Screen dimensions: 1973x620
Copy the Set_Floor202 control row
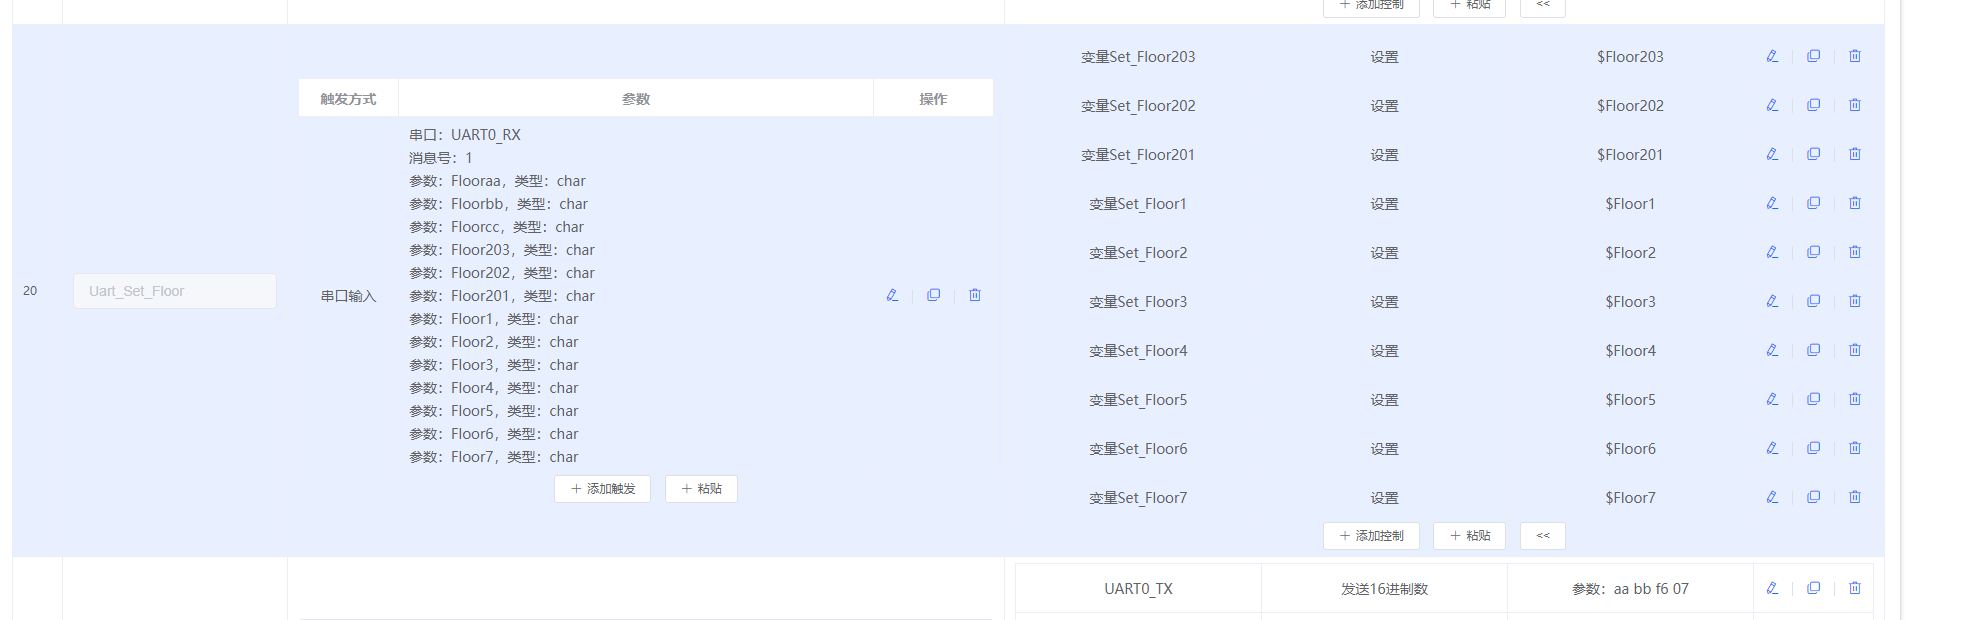[1813, 105]
